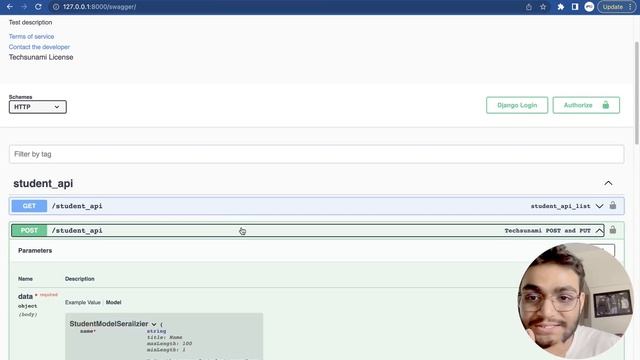The width and height of the screenshot is (640, 360).
Task: Click the Techsunami POST and PUT label
Action: (547, 231)
